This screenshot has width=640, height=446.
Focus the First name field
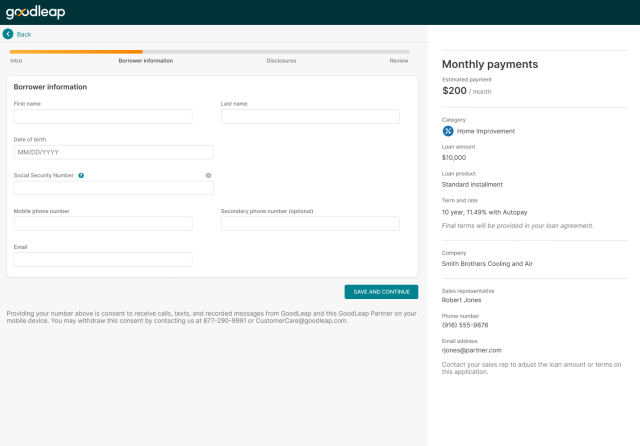(103, 117)
